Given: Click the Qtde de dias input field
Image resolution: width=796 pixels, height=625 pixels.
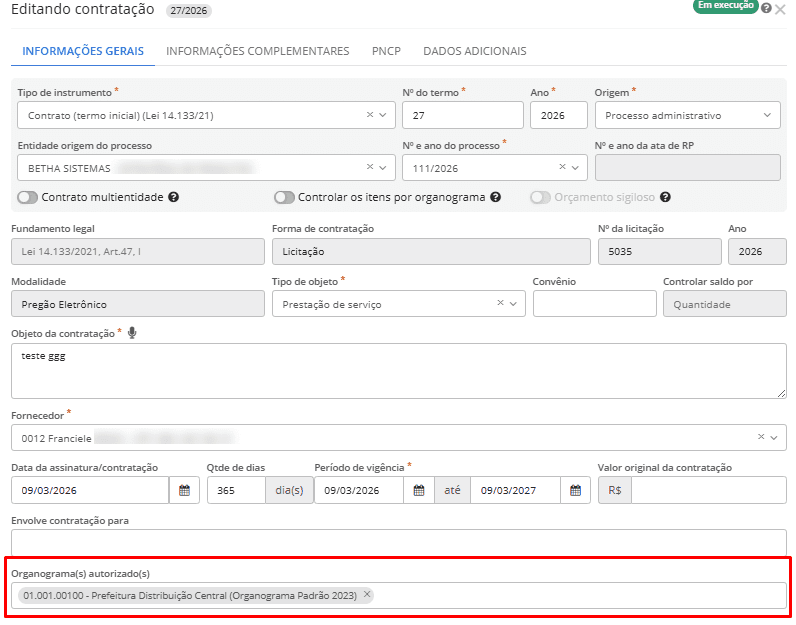Looking at the screenshot, I should click(235, 490).
